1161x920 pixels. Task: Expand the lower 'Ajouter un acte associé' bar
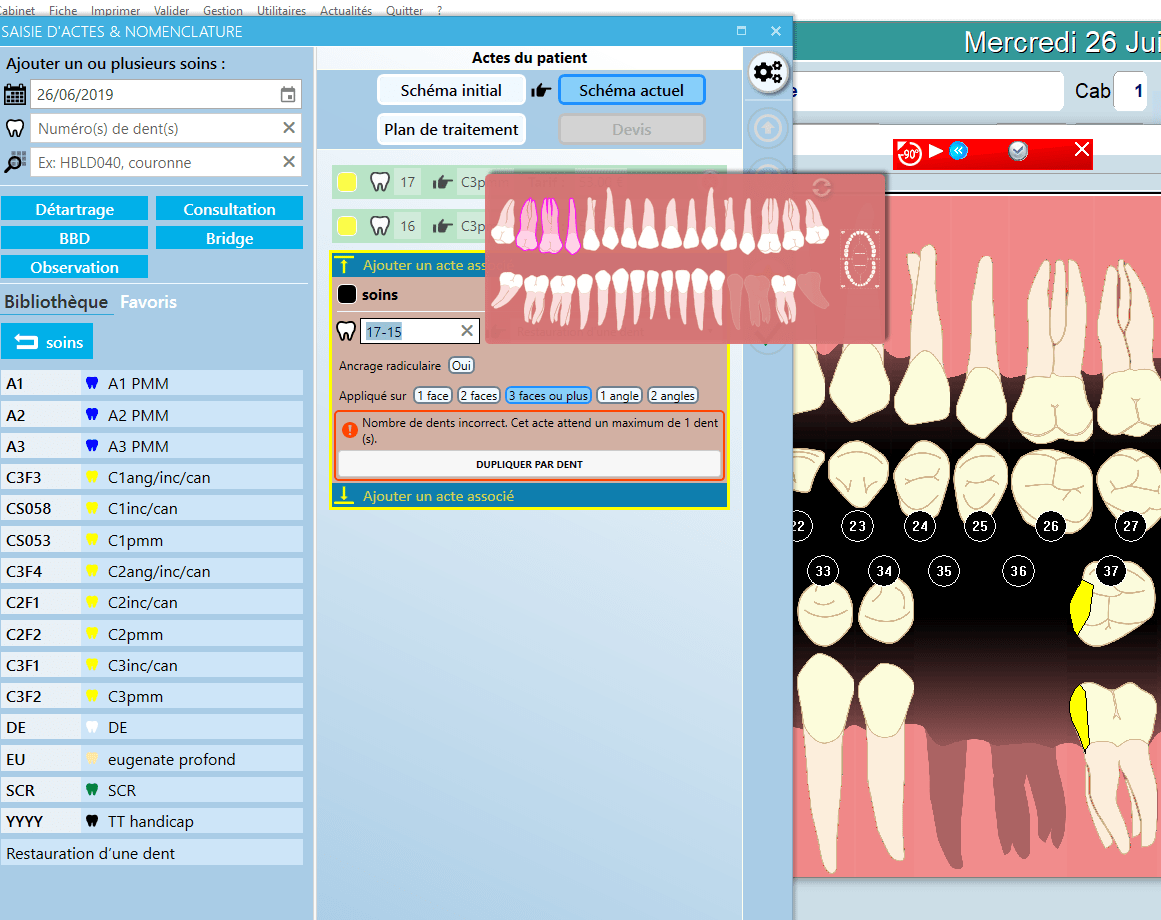coord(529,496)
